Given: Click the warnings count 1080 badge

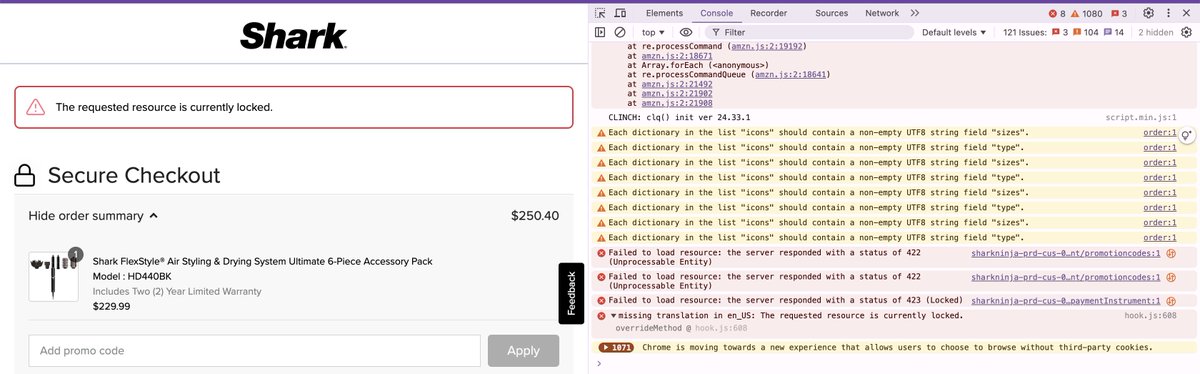Looking at the screenshot, I should (x=1086, y=13).
